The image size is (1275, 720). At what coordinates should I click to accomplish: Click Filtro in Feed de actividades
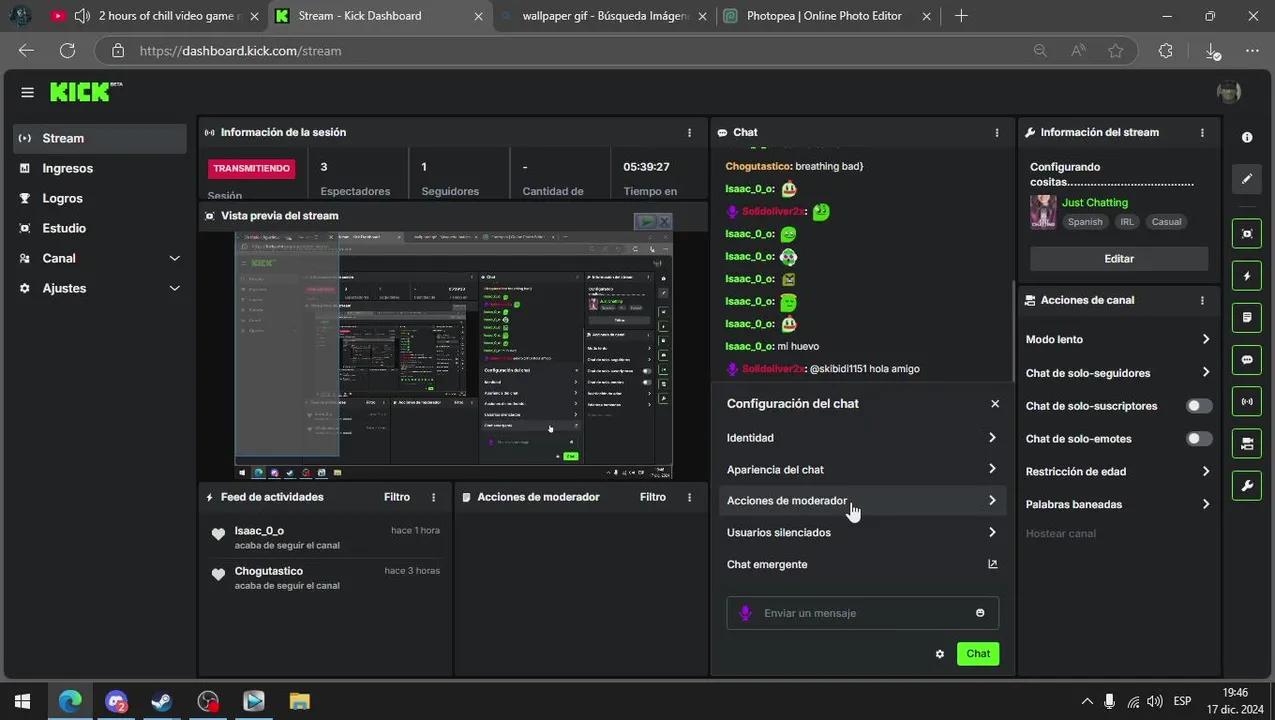click(x=397, y=497)
